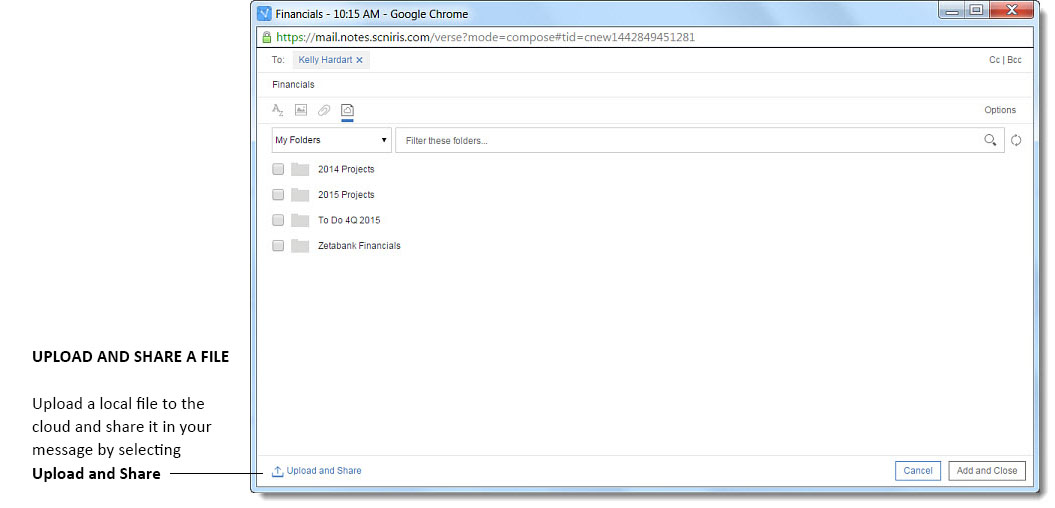Click the secure padlock icon in the address bar

tap(267, 37)
